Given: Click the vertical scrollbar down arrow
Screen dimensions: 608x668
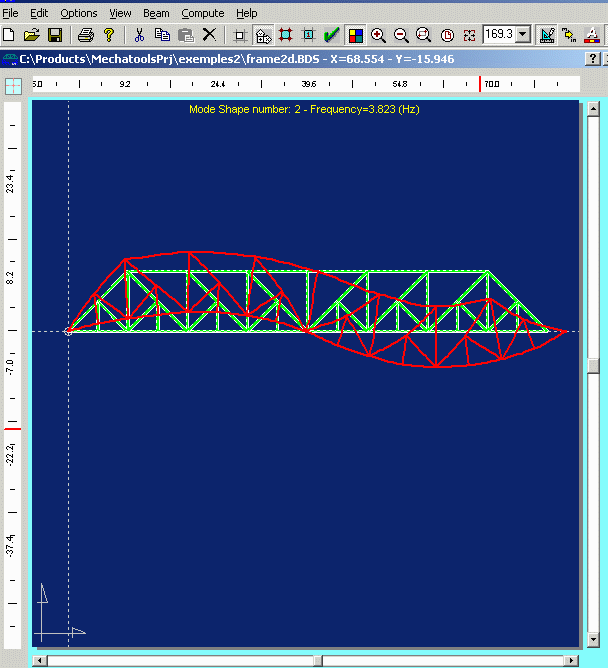Looking at the screenshot, I should coord(593,639).
